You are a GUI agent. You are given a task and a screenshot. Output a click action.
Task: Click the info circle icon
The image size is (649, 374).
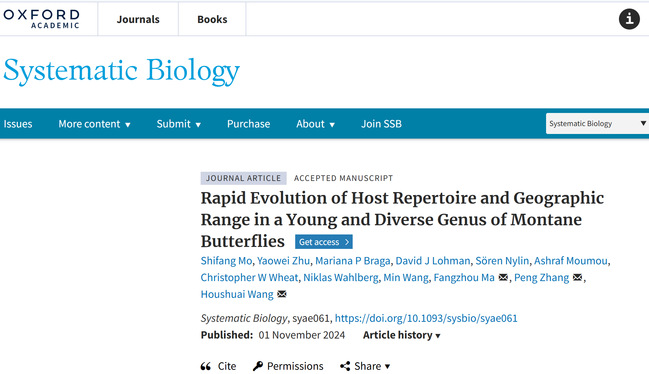tap(629, 19)
